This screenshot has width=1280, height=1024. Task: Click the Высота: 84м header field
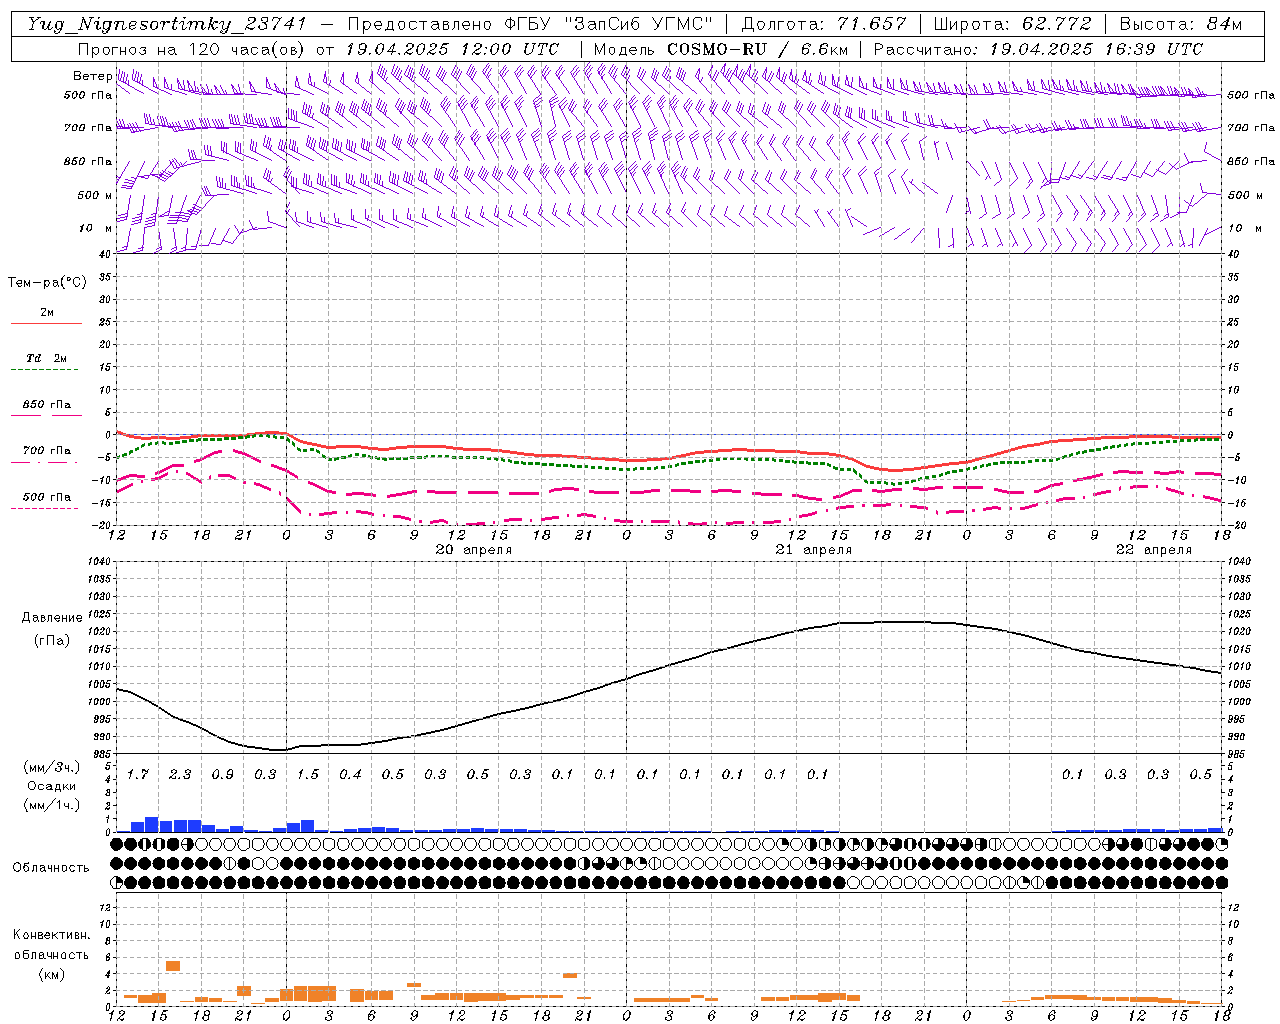[1181, 24]
